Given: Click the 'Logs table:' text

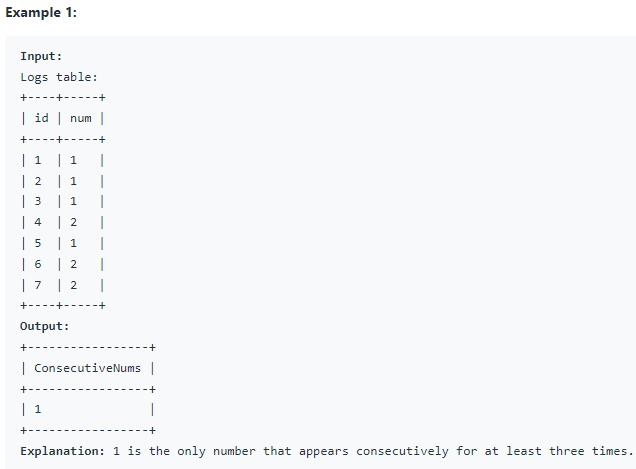Looking at the screenshot, I should 59,77.
